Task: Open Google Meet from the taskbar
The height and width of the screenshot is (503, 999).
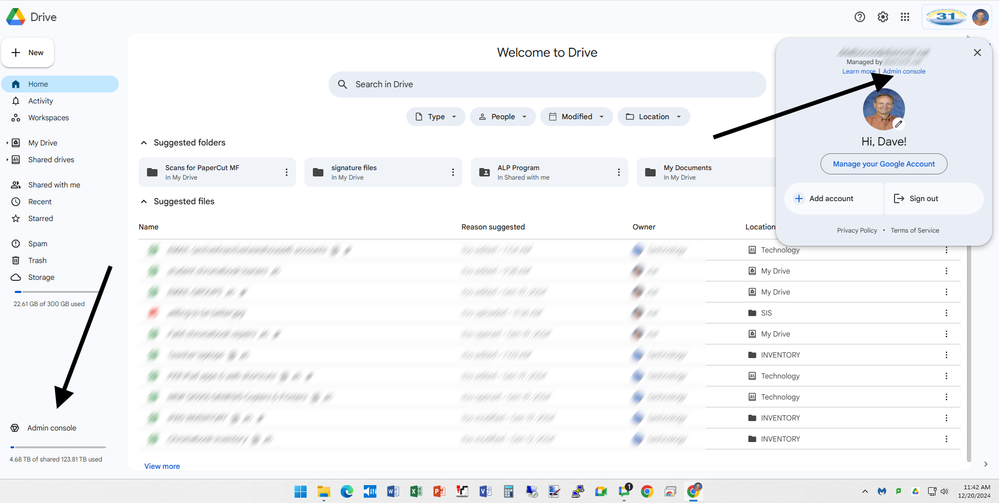Action: (600, 492)
